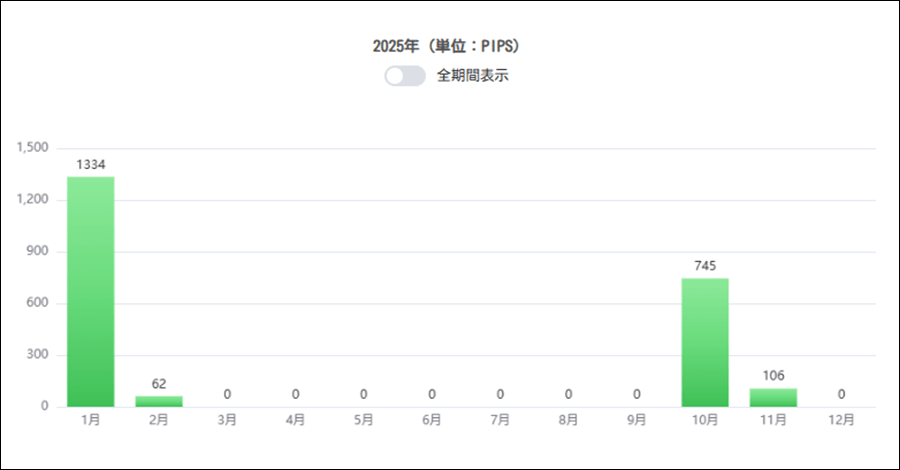This screenshot has width=900, height=470.
Task: Click the 11月 bar in chart
Action: 773,397
